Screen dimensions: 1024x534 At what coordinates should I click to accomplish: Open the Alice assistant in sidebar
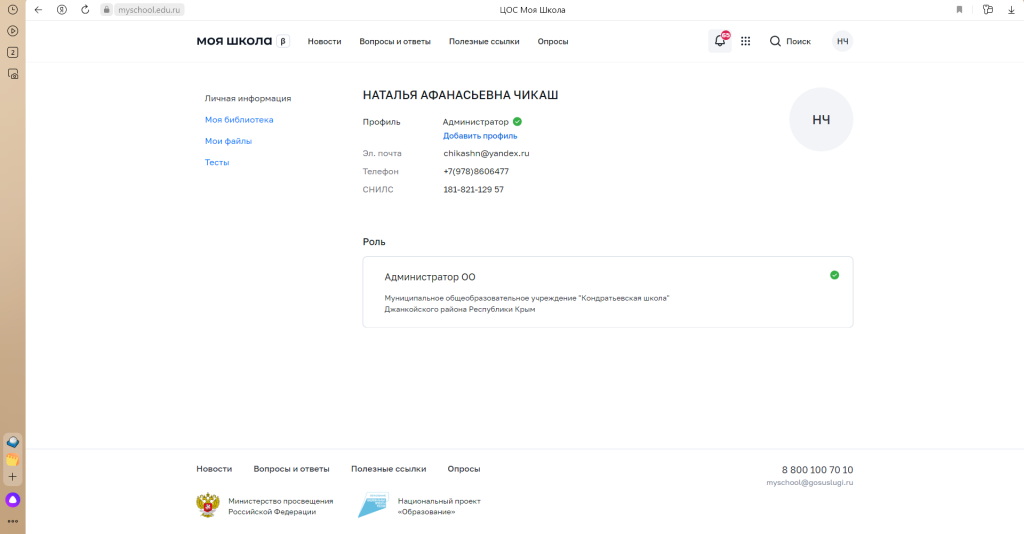click(13, 498)
